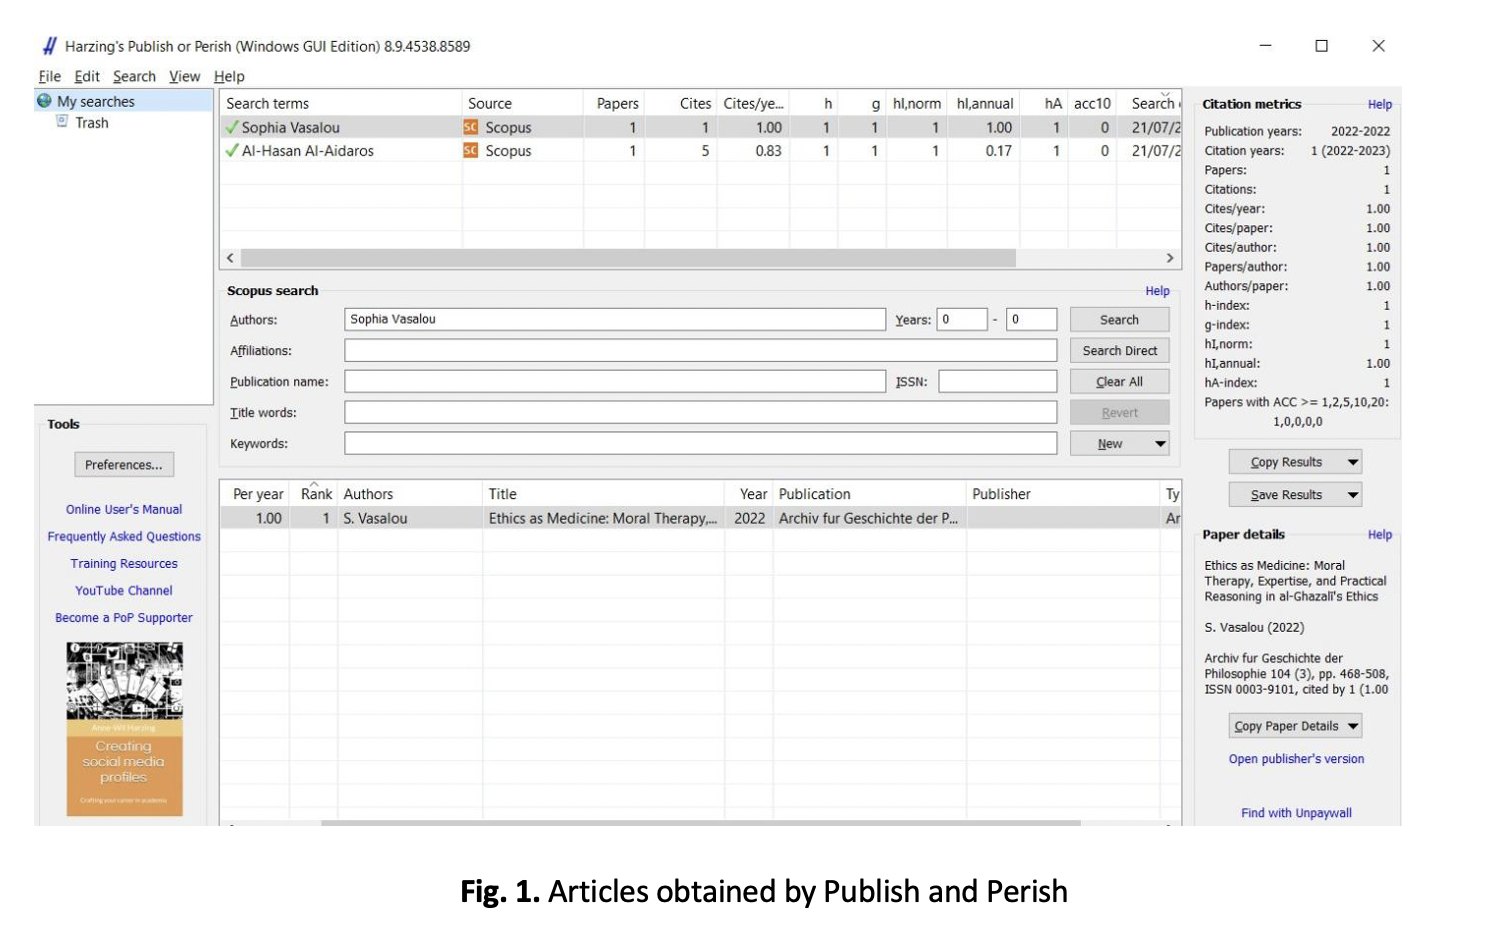
Task: Follow the Open publisher's version link
Action: click(1296, 759)
